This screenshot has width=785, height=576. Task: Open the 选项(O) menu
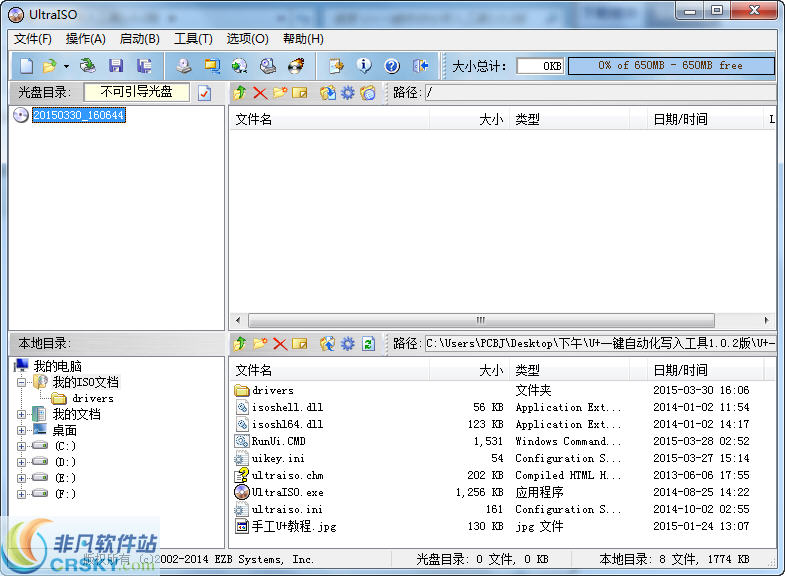click(247, 39)
